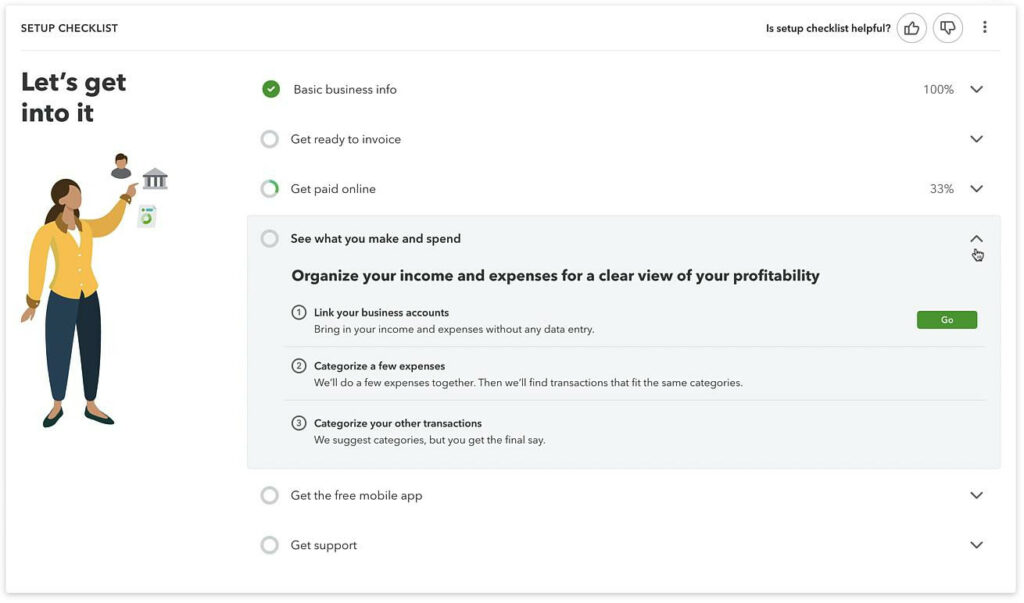Collapse the See what you make and spend section
Image resolution: width=1024 pixels, height=603 pixels.
976,238
